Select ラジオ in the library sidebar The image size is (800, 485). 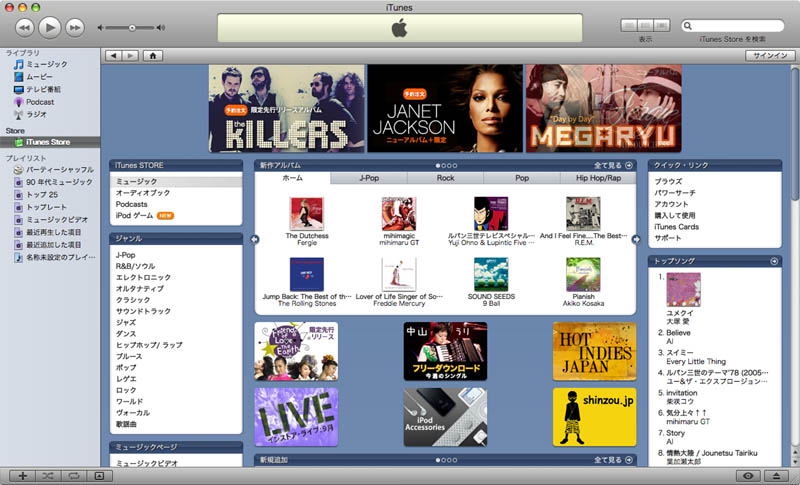36,114
